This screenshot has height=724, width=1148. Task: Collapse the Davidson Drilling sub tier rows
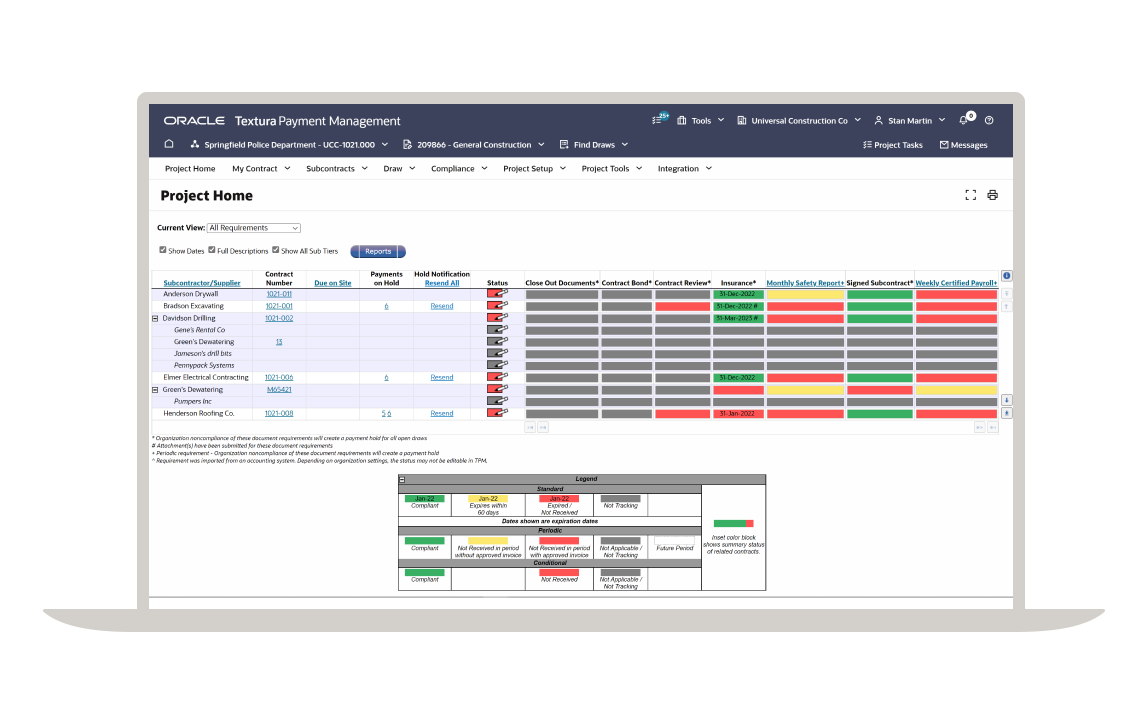[153, 317]
